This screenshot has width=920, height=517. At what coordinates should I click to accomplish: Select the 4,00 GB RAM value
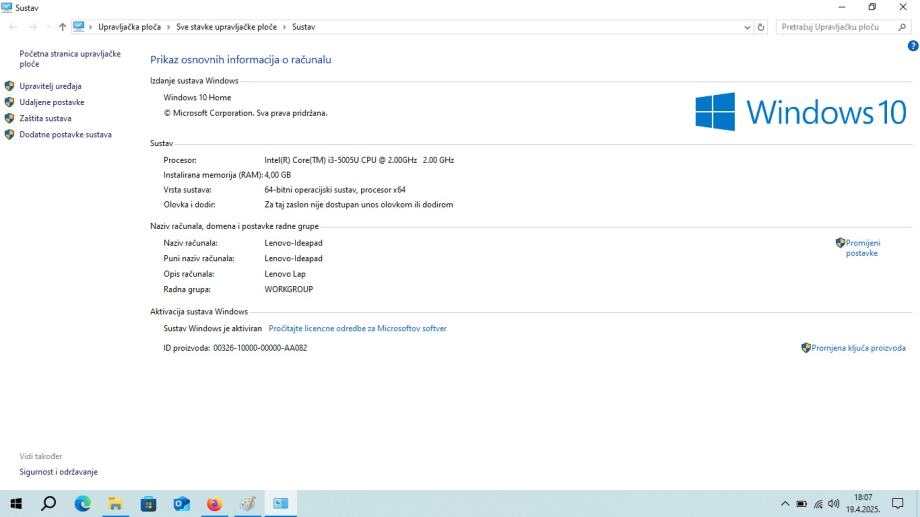click(278, 175)
